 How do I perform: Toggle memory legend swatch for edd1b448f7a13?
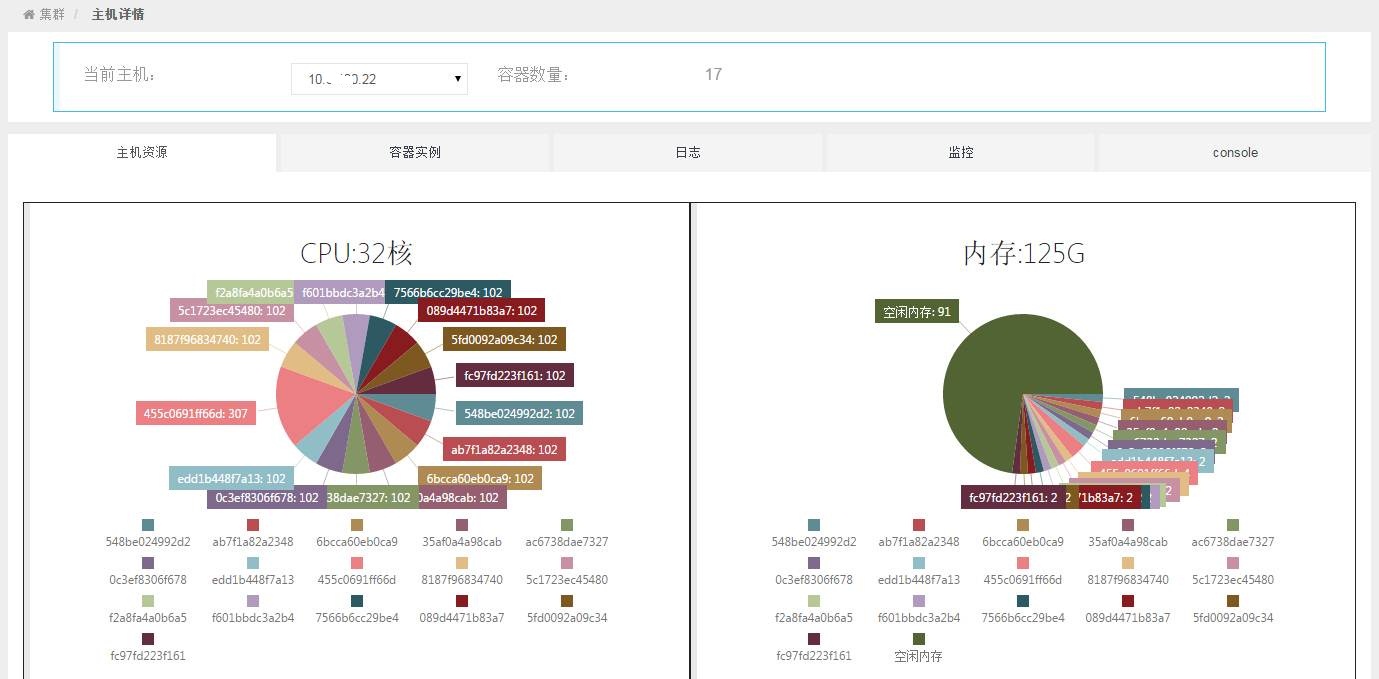pos(919,563)
